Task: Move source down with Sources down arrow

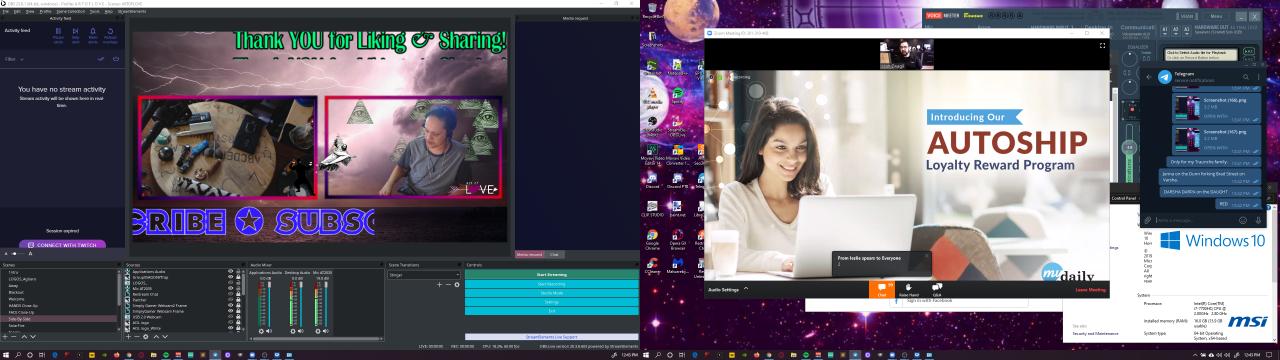Action: click(x=165, y=336)
